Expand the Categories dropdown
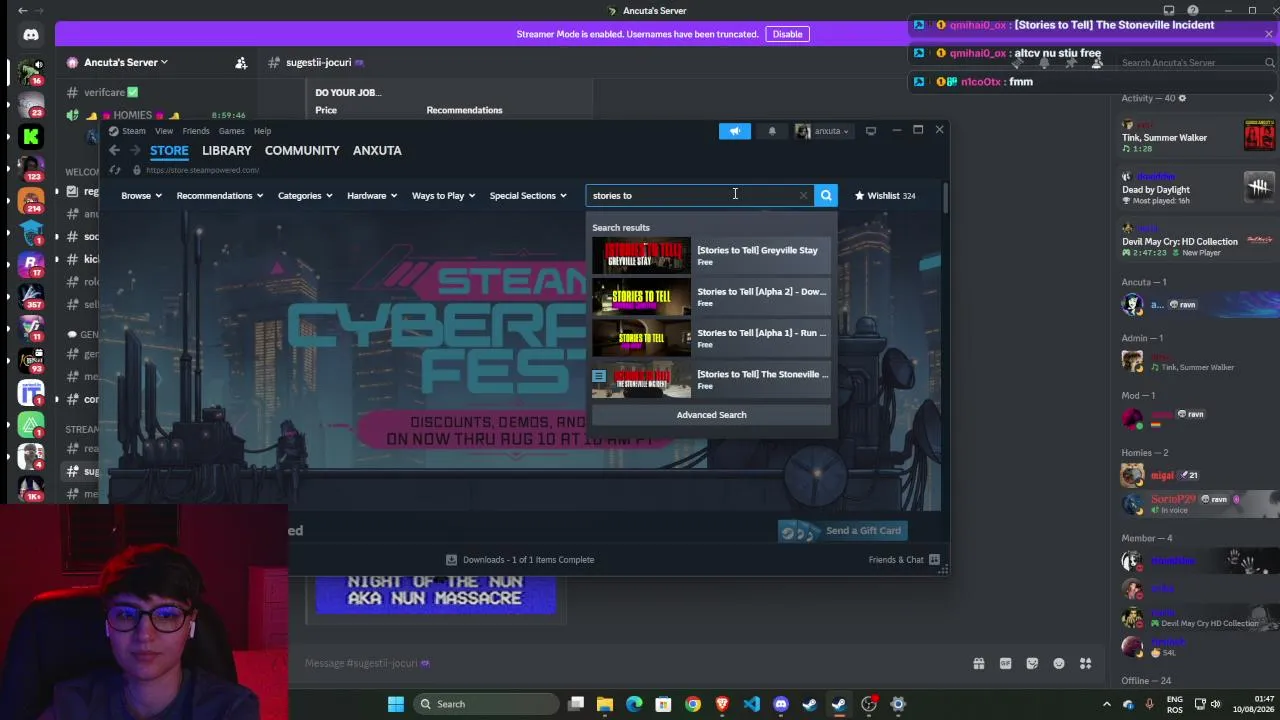1280x720 pixels. pos(305,195)
